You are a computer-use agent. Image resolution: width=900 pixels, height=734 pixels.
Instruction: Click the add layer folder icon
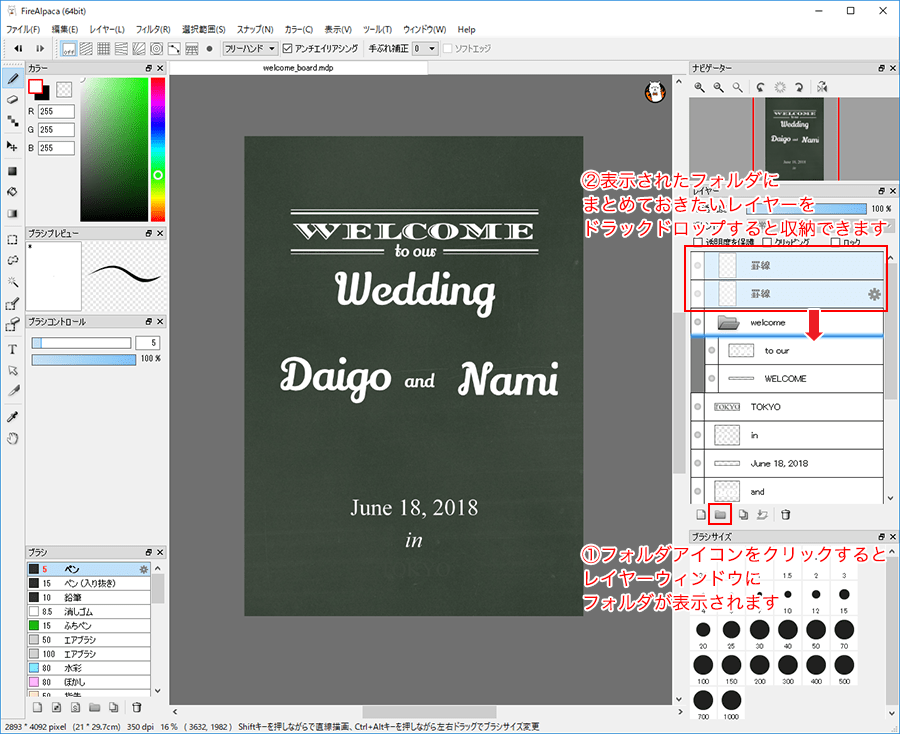720,515
